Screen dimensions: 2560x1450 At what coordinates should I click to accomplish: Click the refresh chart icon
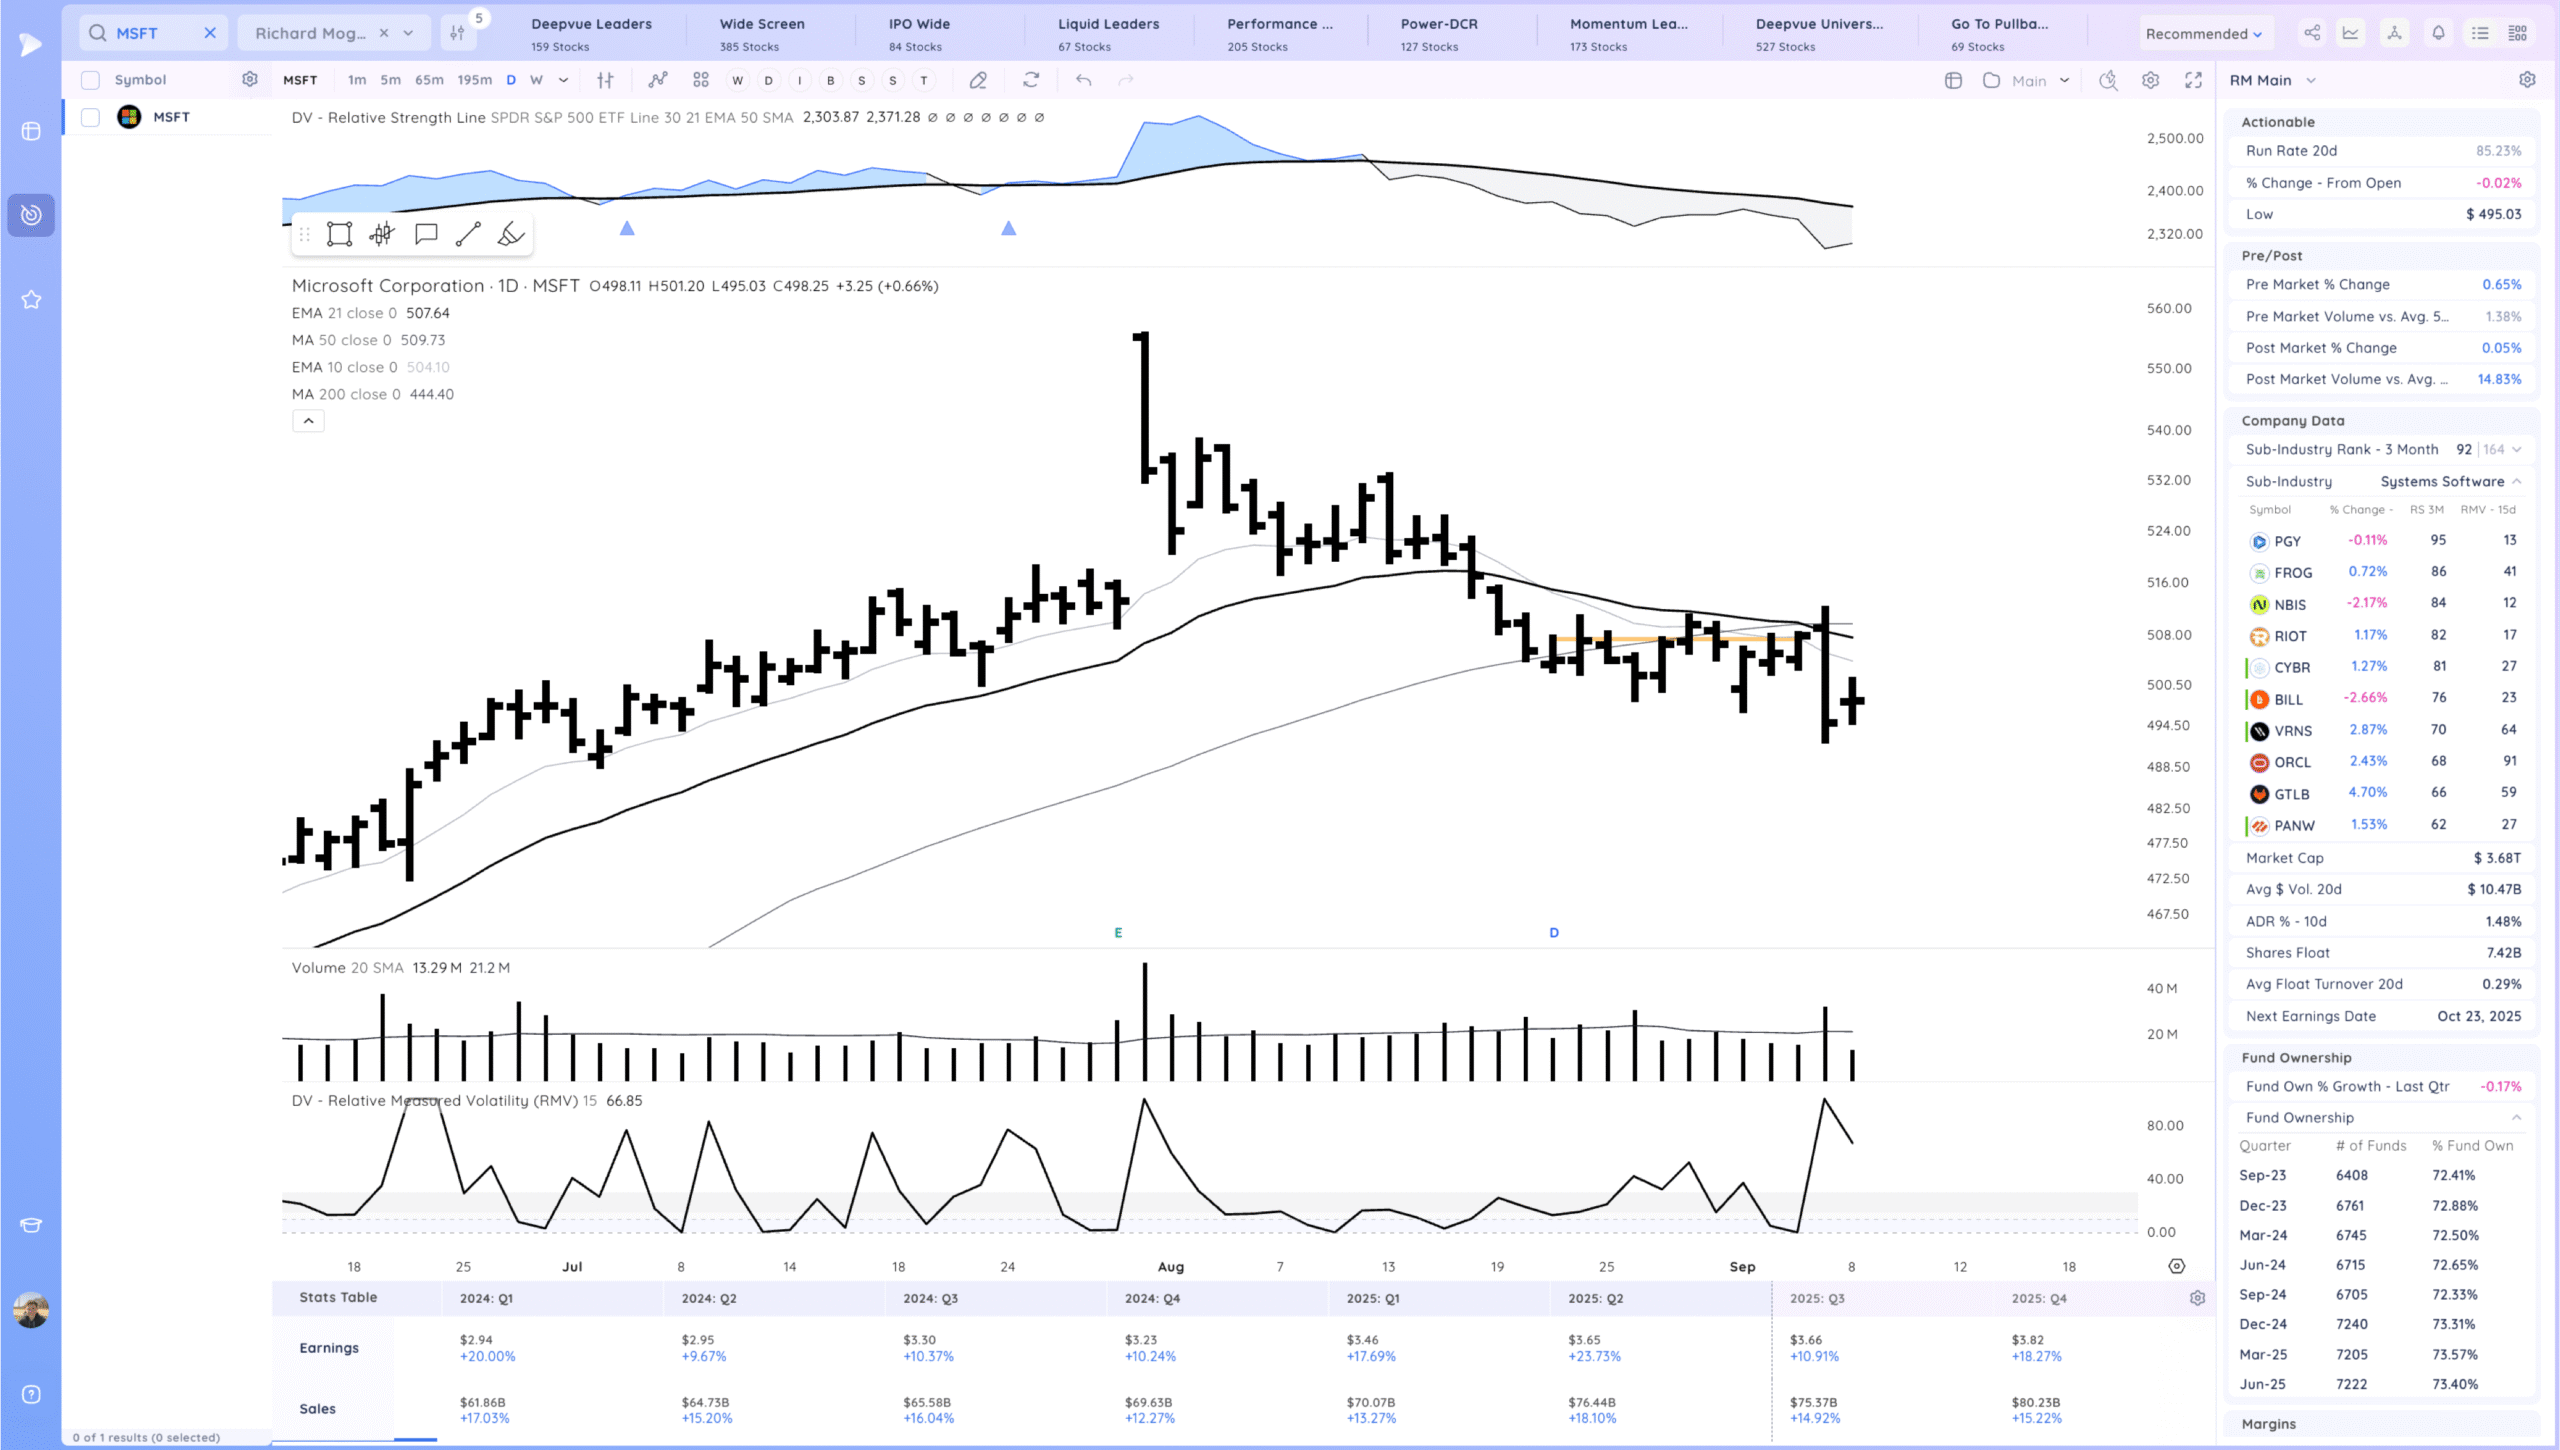coord(1031,80)
